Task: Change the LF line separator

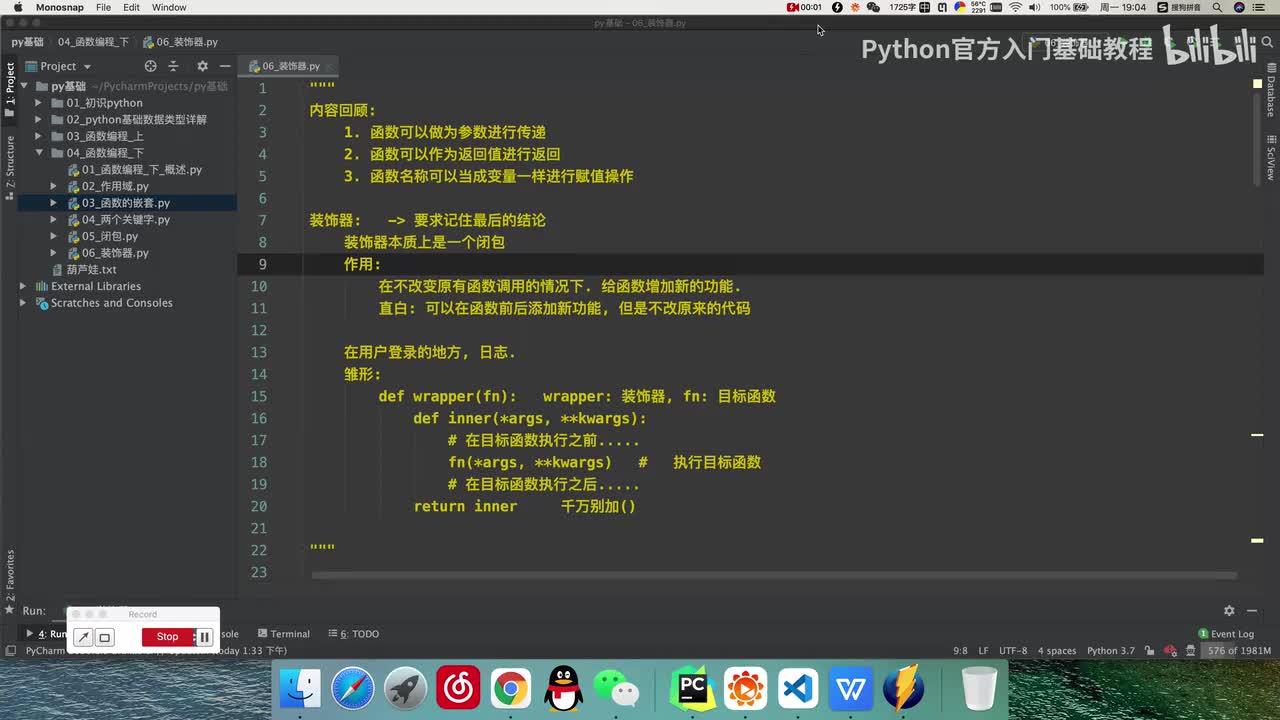Action: 983,651
